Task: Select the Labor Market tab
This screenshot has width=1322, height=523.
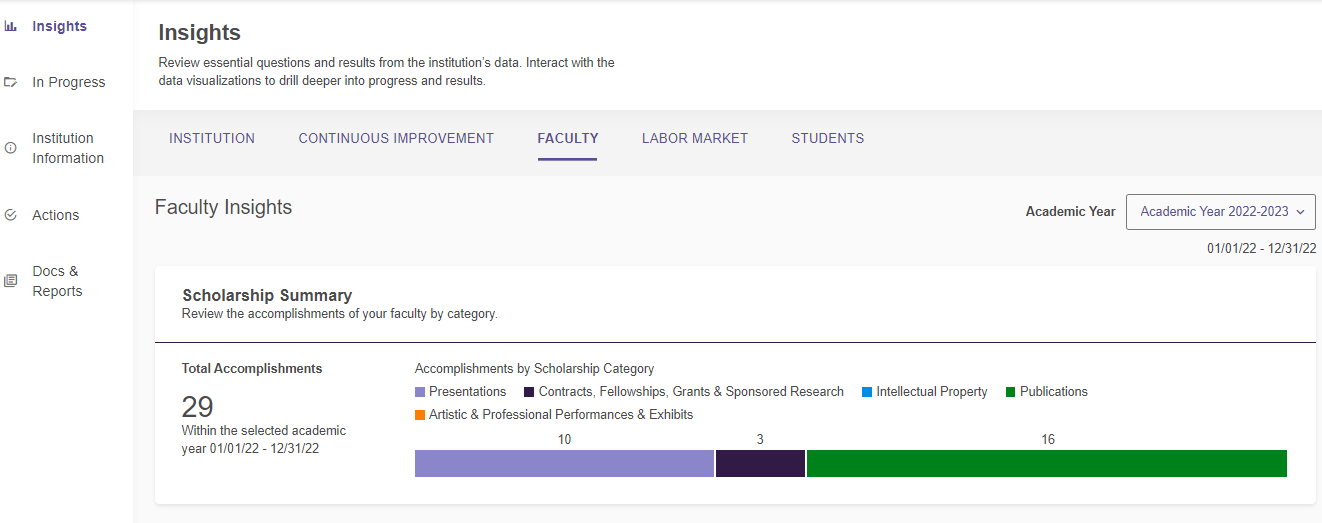Action: 695,138
